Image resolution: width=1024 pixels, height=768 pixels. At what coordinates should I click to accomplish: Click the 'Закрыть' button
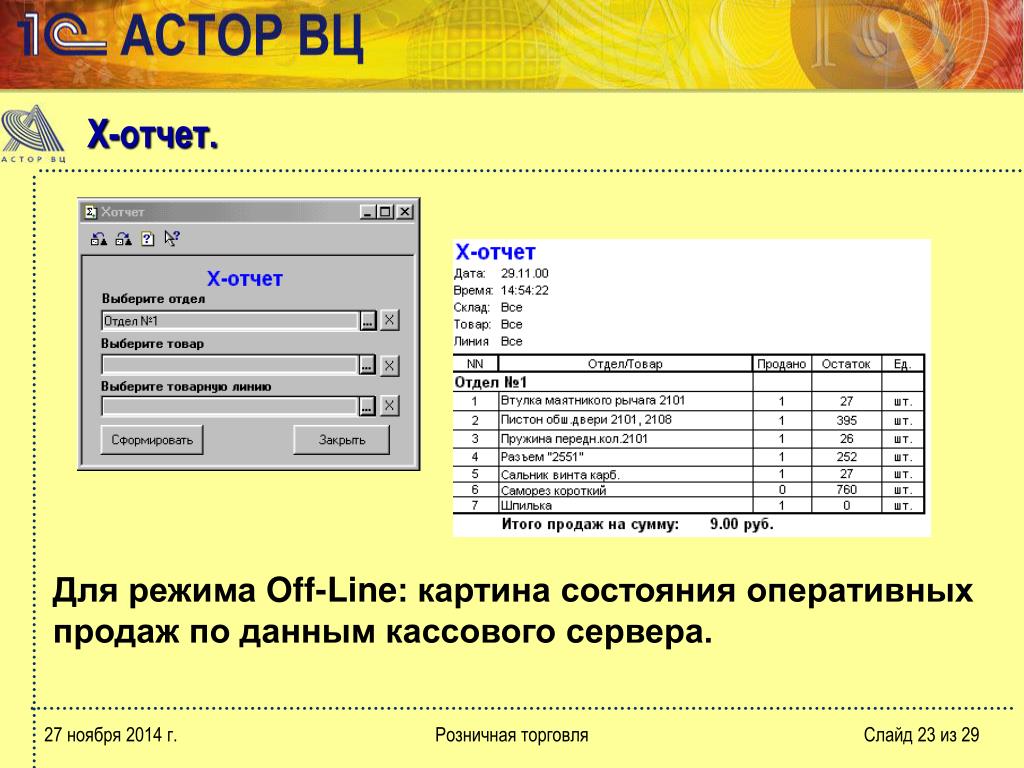[x=342, y=440]
